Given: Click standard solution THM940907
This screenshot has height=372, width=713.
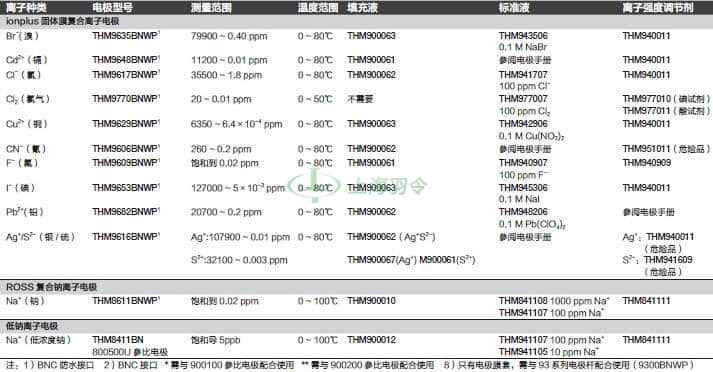Looking at the screenshot, I should 523,162.
